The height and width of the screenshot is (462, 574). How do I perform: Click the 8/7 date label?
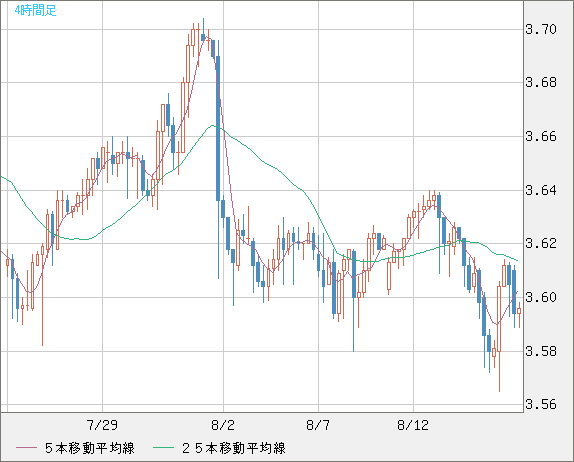click(318, 425)
